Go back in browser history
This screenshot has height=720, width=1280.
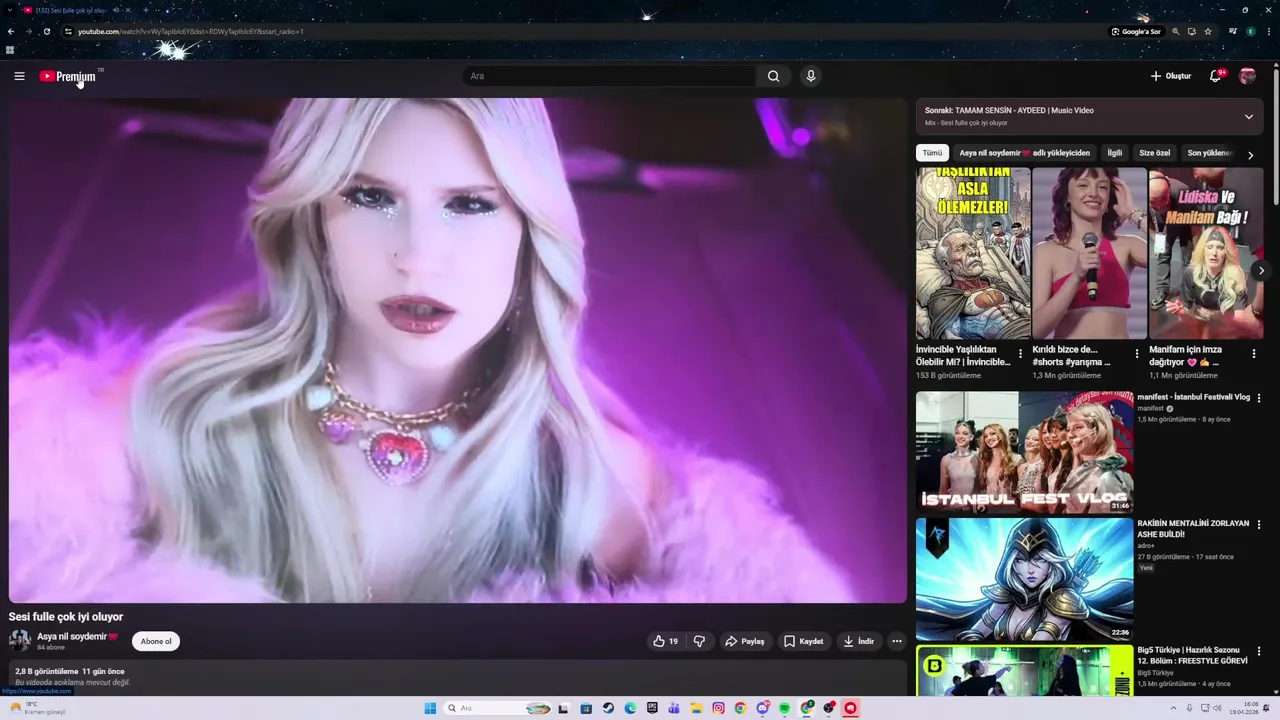pos(11,31)
